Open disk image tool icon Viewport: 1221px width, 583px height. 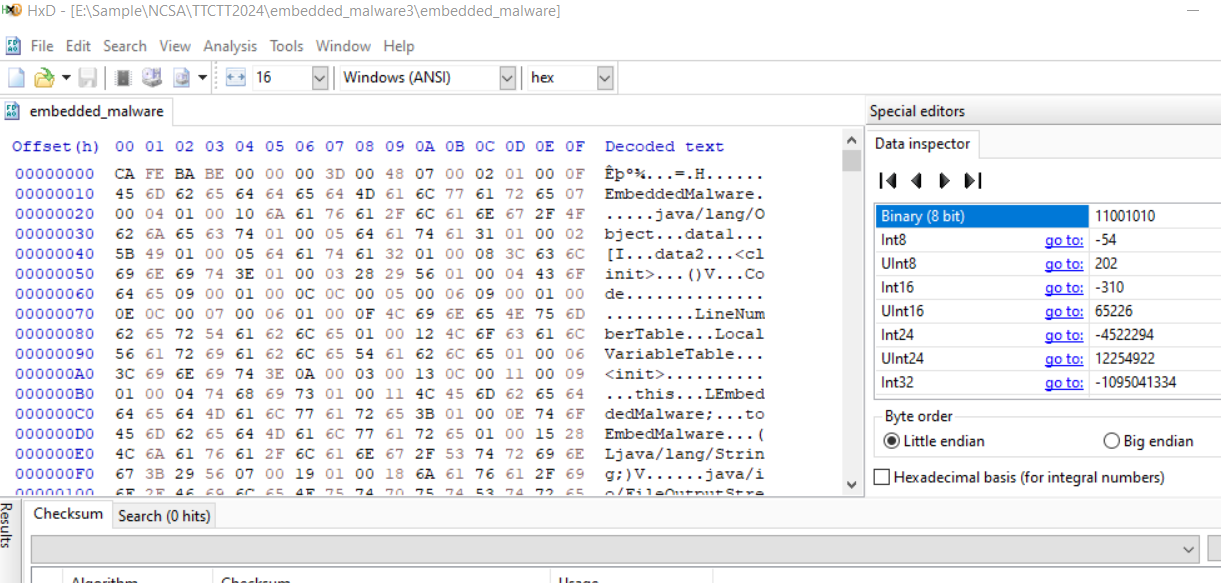[182, 77]
